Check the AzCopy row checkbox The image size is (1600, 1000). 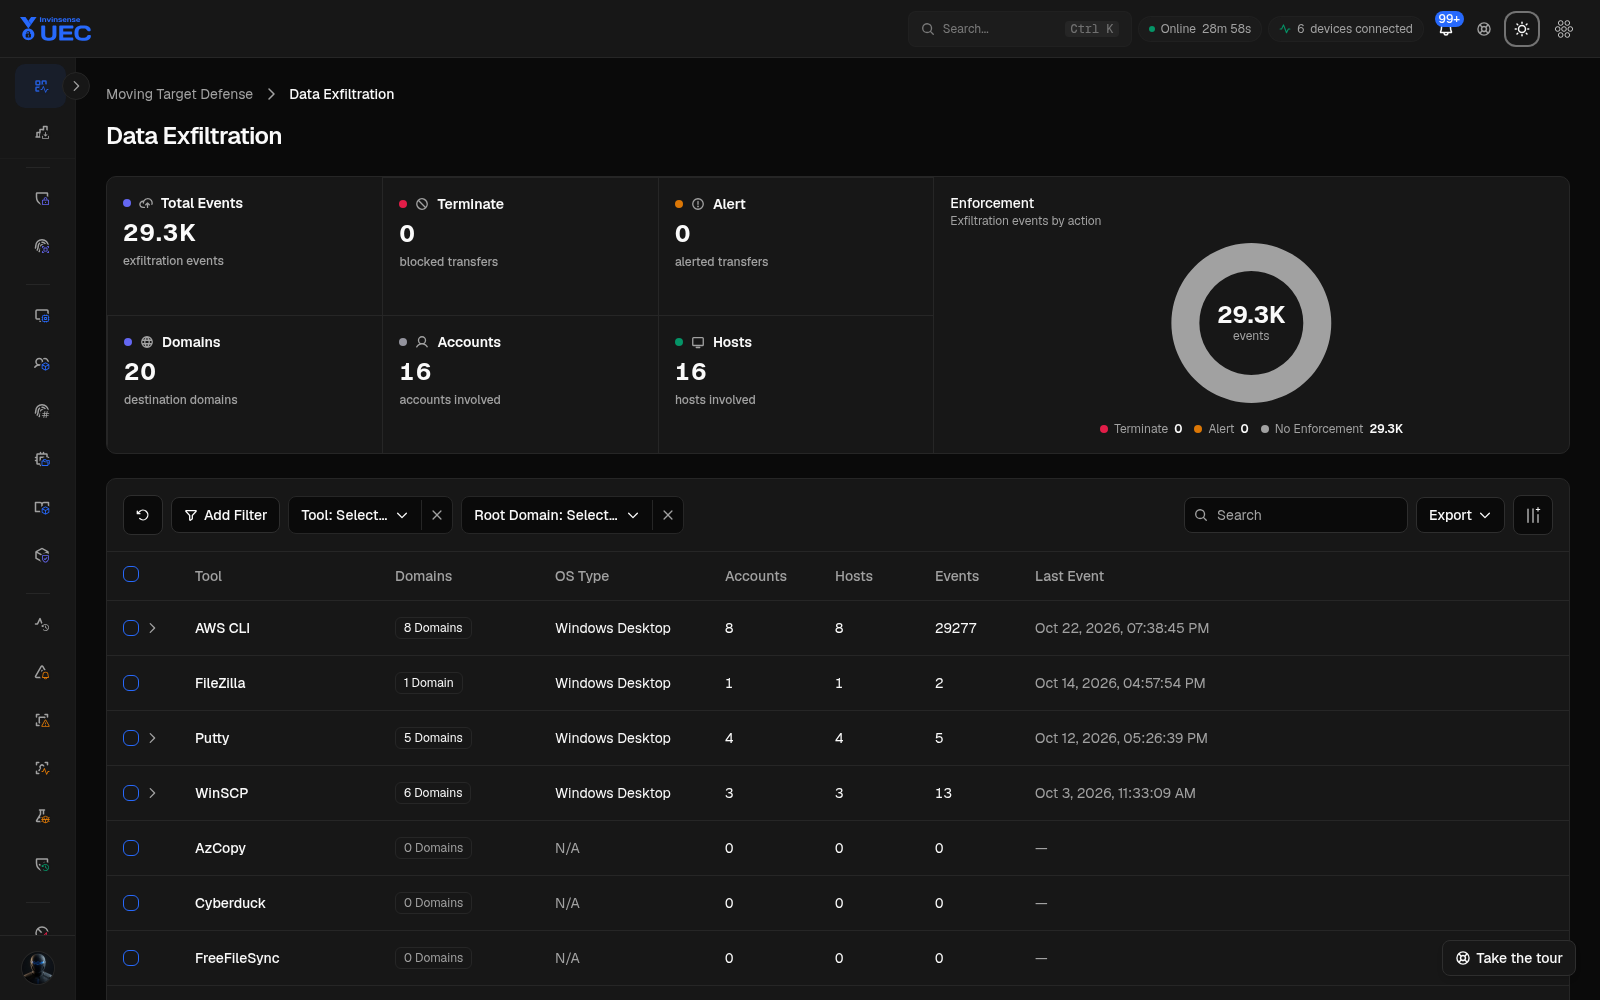(x=131, y=848)
